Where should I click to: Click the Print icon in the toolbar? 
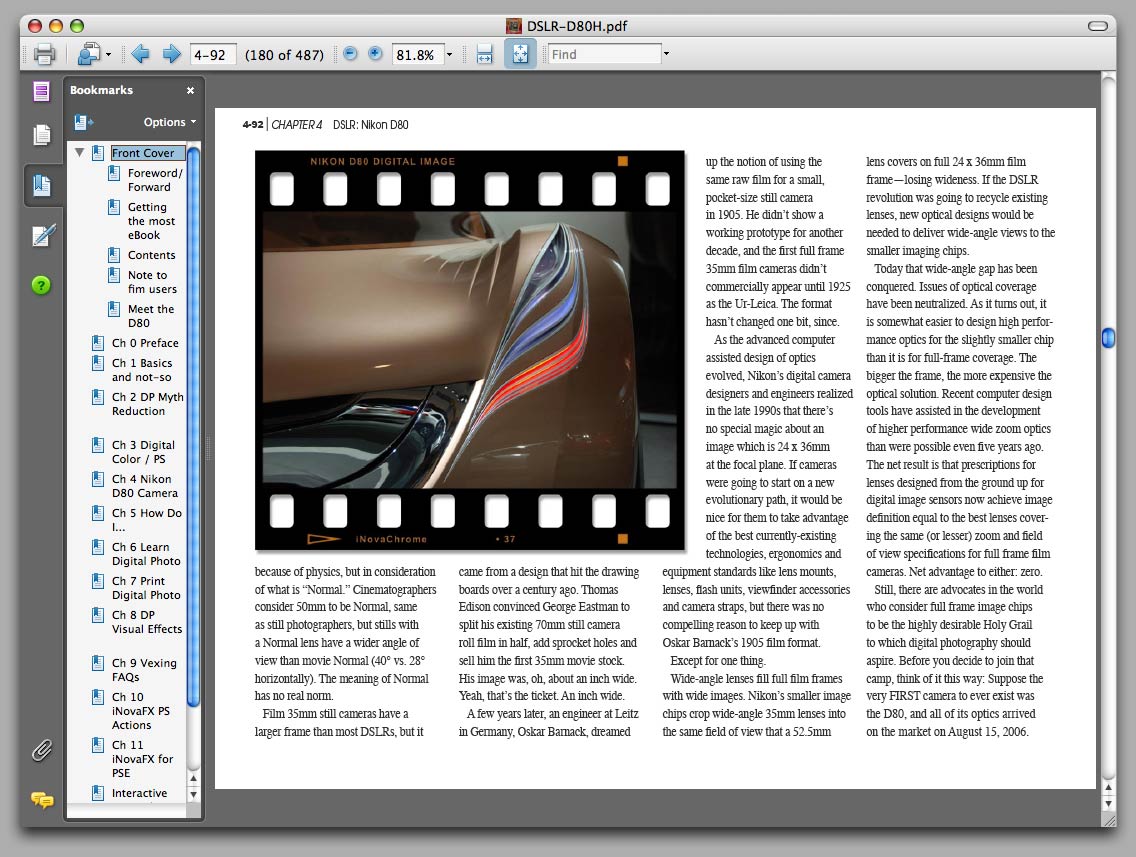[45, 54]
